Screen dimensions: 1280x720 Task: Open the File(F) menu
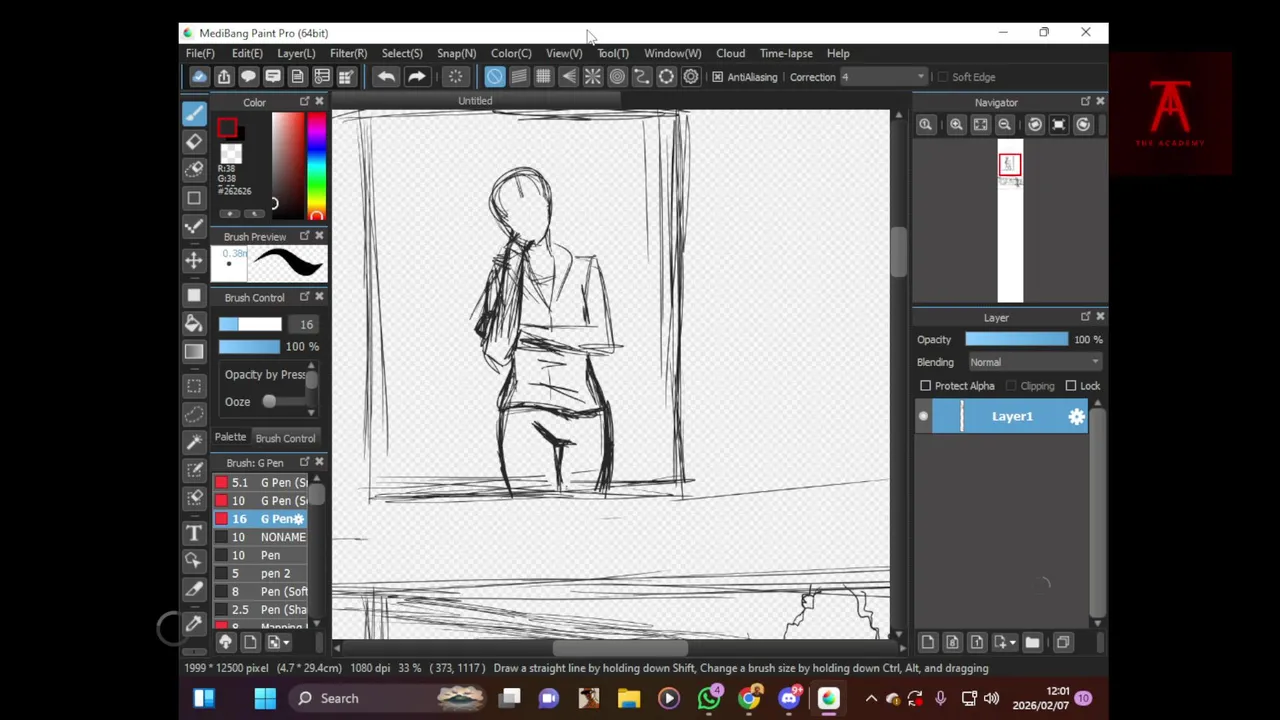click(200, 53)
